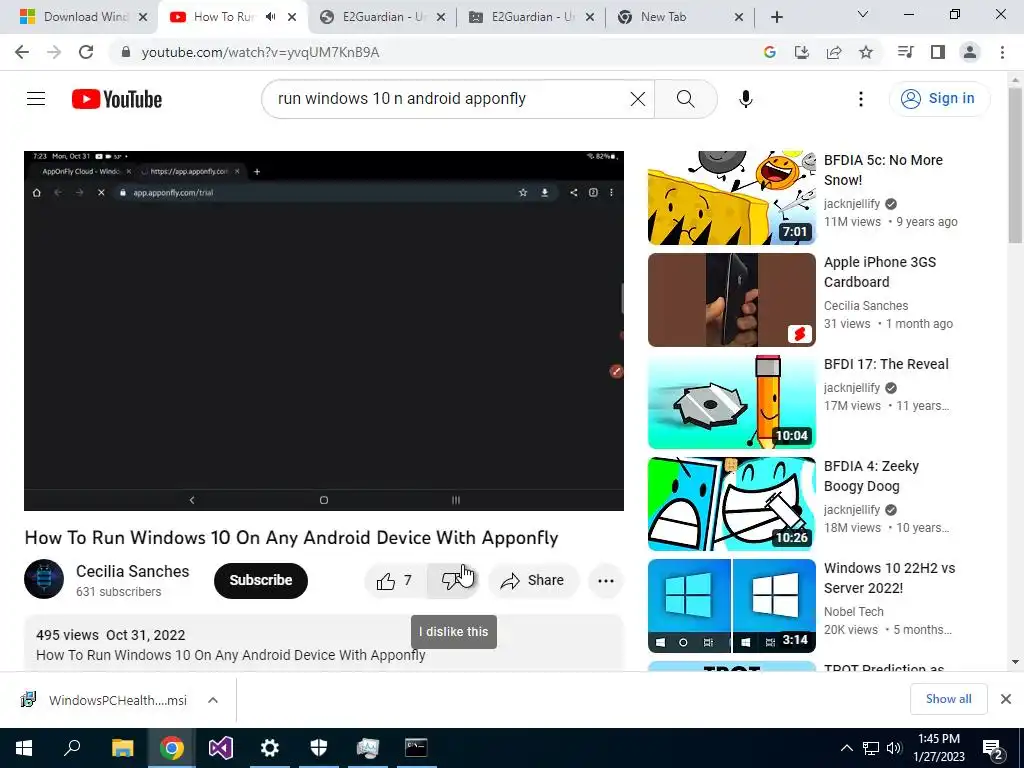Go back with the browser back arrow
The image size is (1024, 768).
[x=22, y=52]
